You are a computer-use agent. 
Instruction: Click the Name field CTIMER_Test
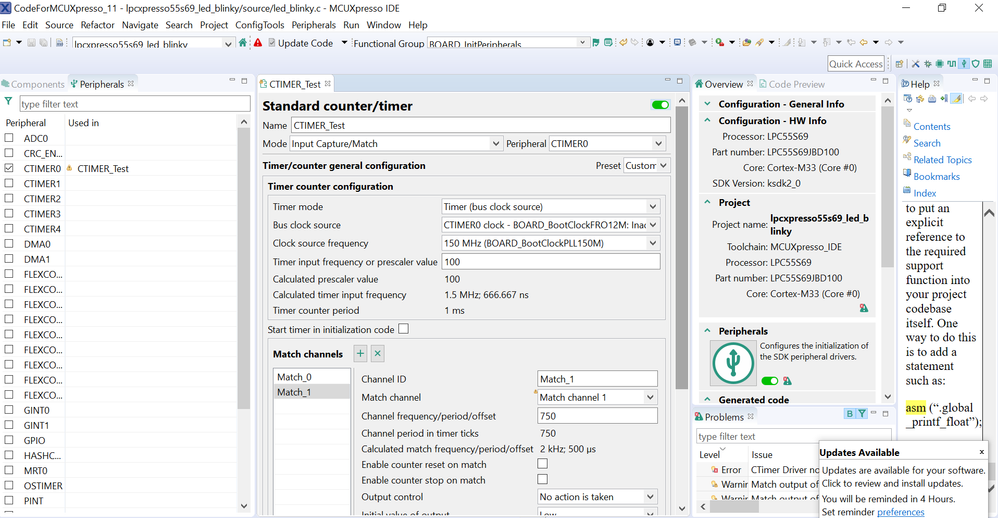click(481, 125)
